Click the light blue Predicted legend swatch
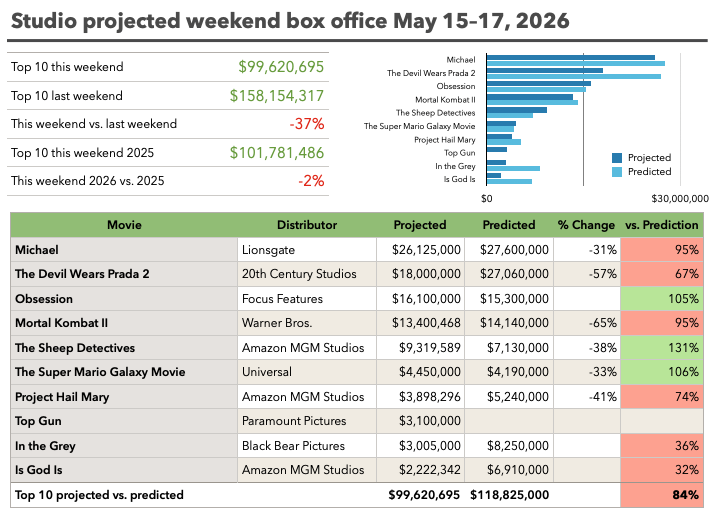 pos(617,172)
